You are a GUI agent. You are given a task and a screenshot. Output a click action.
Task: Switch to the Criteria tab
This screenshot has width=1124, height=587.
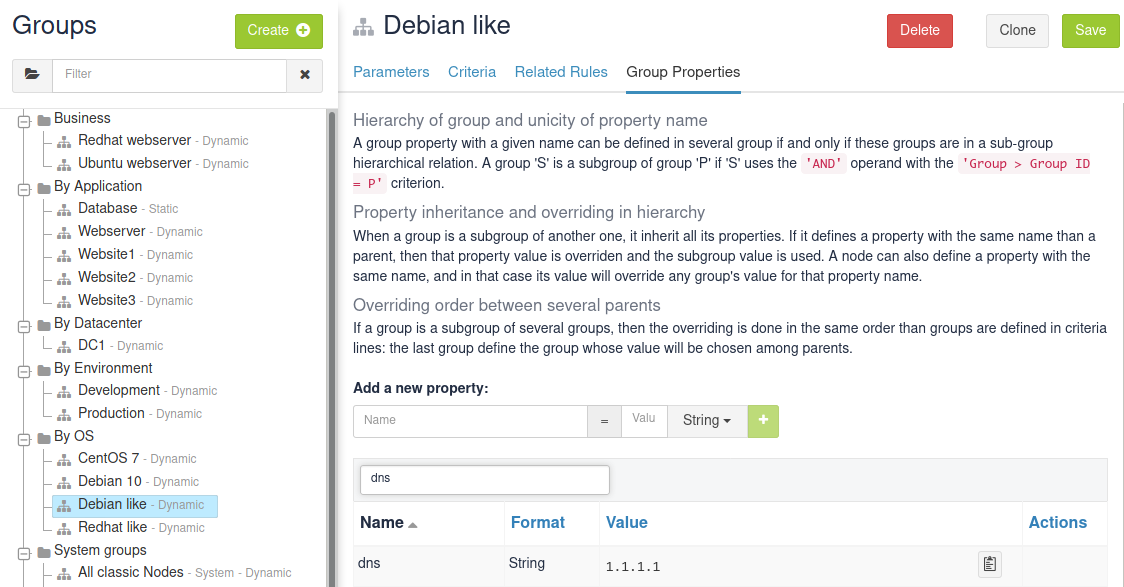tap(472, 72)
